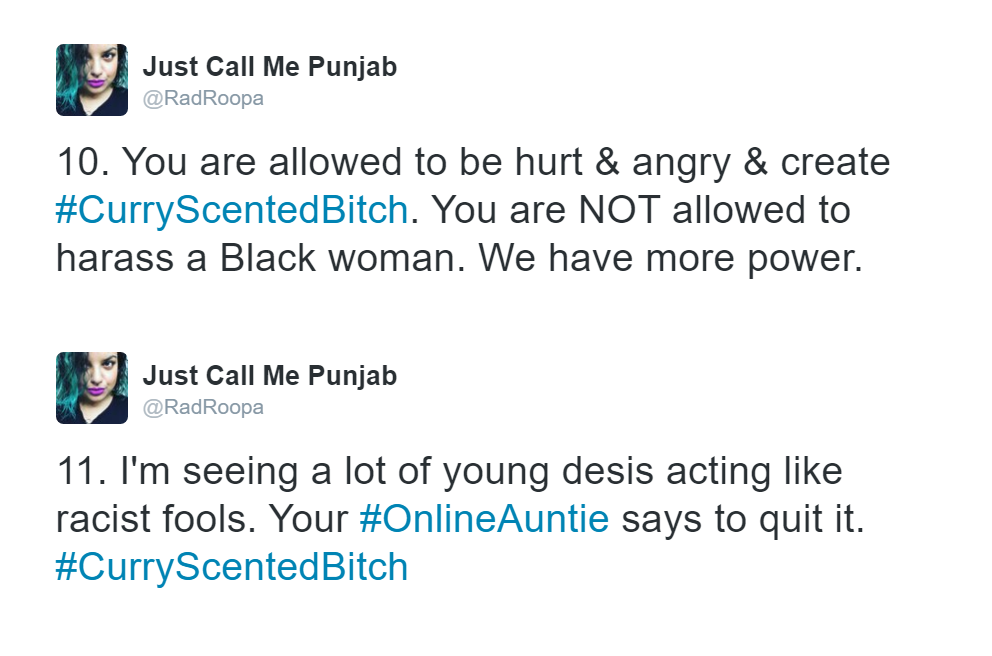Click 'says to quit it.' text

tap(743, 519)
